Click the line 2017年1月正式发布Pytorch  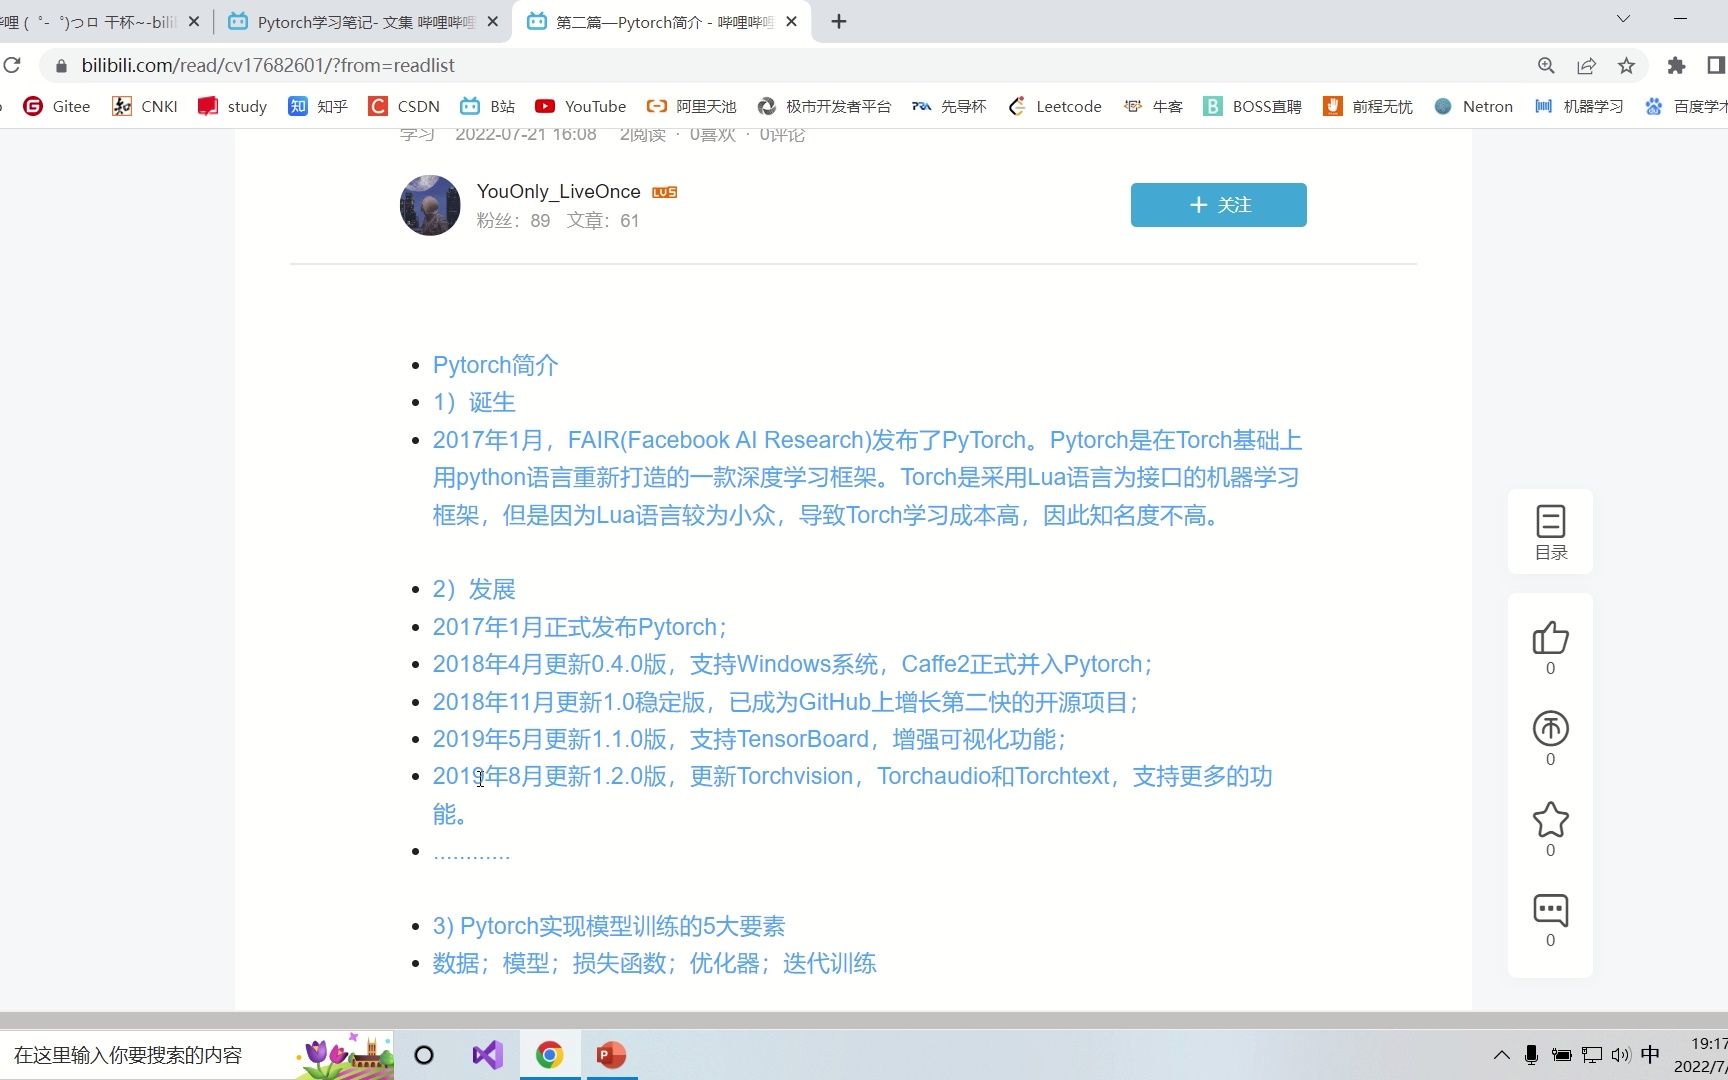580,627
